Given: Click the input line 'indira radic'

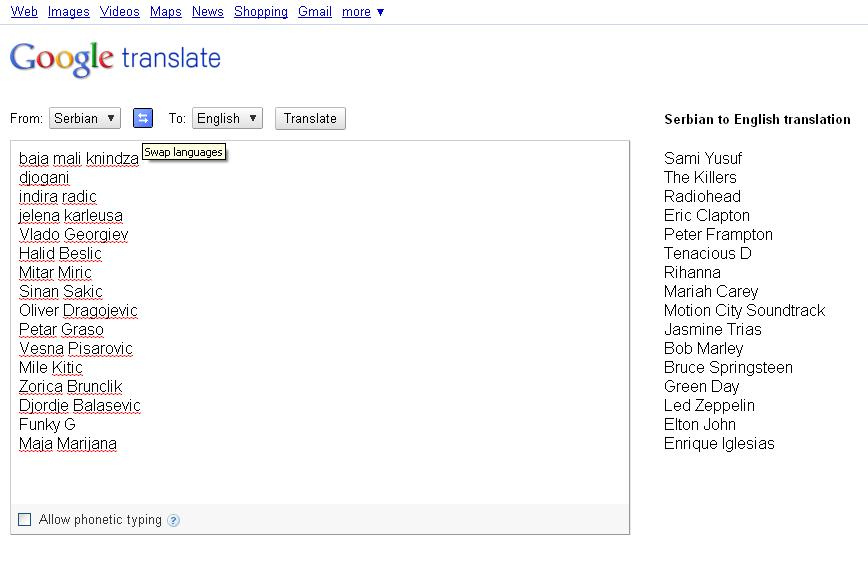Looking at the screenshot, I should tap(58, 197).
